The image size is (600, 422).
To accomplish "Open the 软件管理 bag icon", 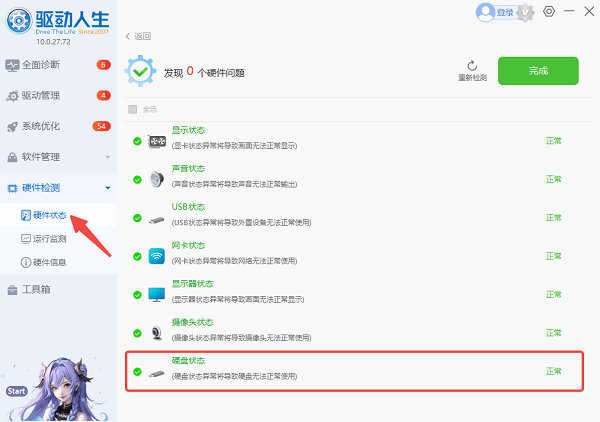I will 12,157.
